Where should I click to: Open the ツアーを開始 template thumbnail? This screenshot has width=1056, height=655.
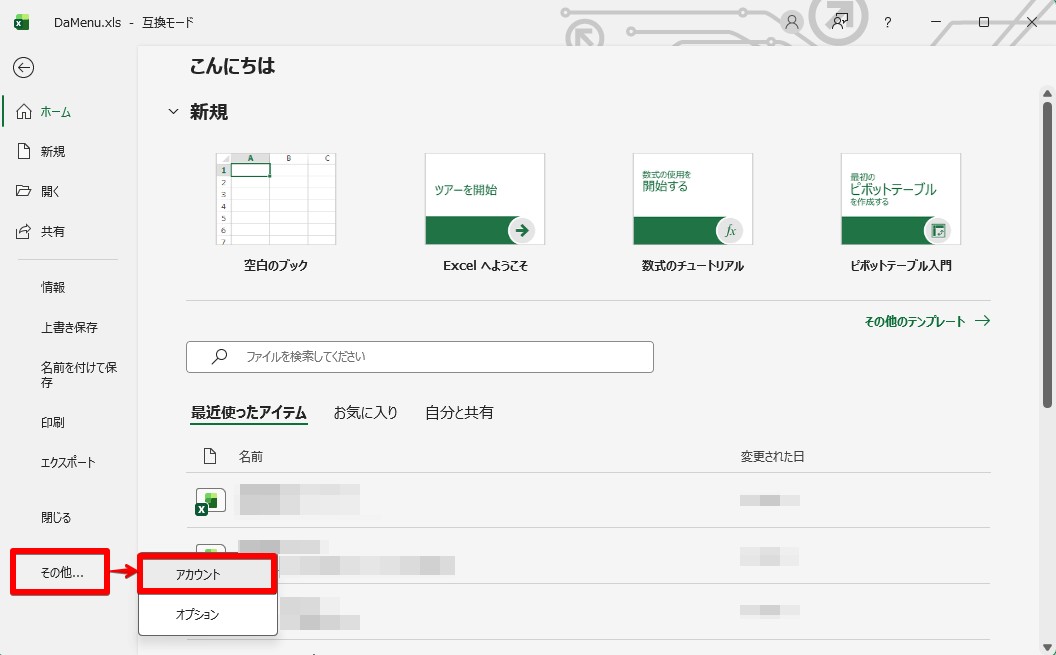[484, 199]
